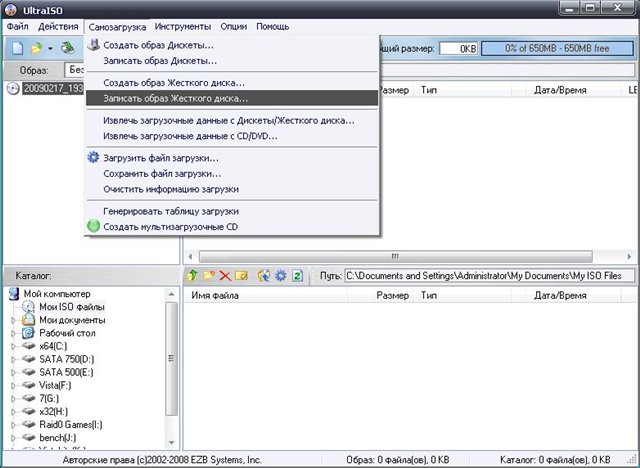The image size is (640, 468).
Task: Click green disc icon beside Создать мультизагрузочные CD
Action: [93, 226]
